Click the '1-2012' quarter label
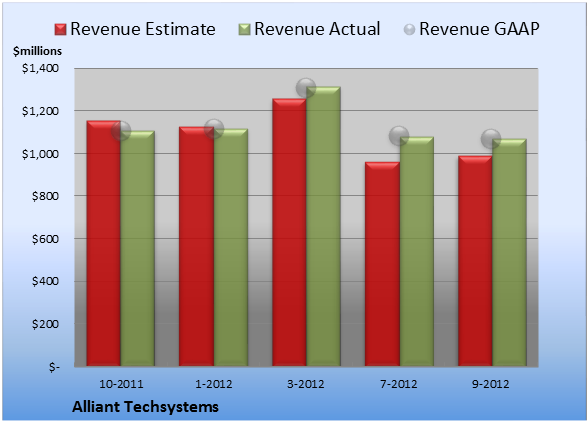The height and width of the screenshot is (422, 588). pyautogui.click(x=214, y=384)
